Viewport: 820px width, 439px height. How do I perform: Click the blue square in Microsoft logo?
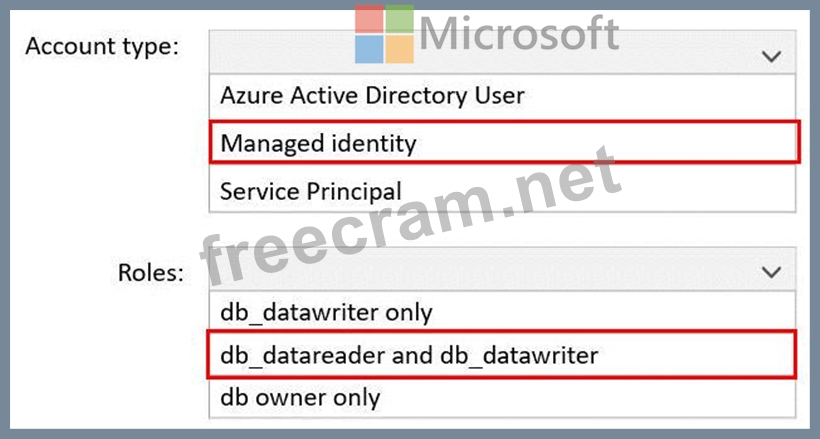pyautogui.click(x=369, y=49)
